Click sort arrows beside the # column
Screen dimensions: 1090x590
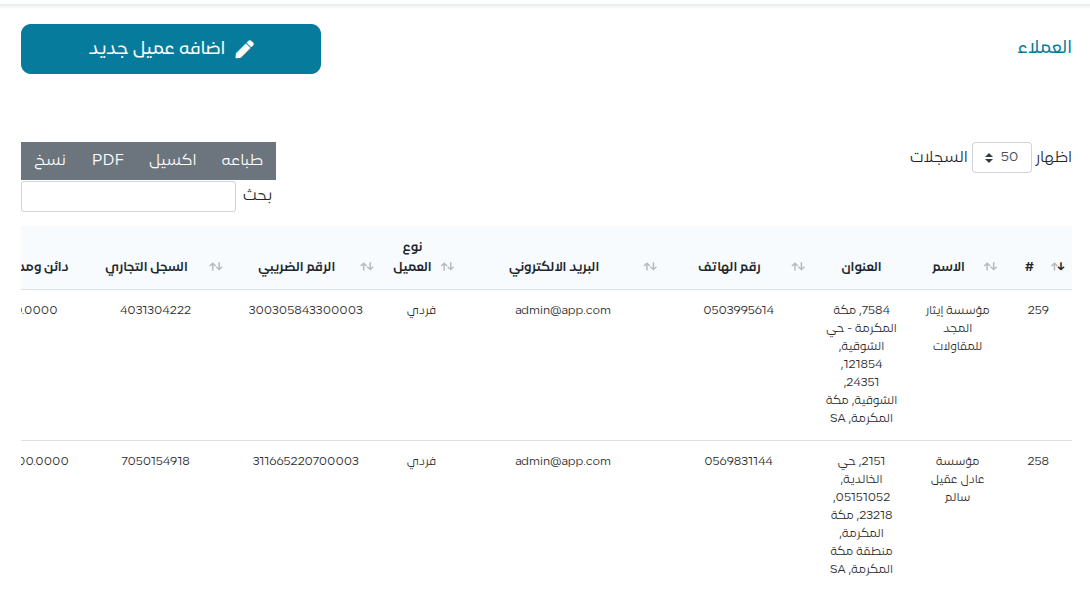tap(1059, 267)
